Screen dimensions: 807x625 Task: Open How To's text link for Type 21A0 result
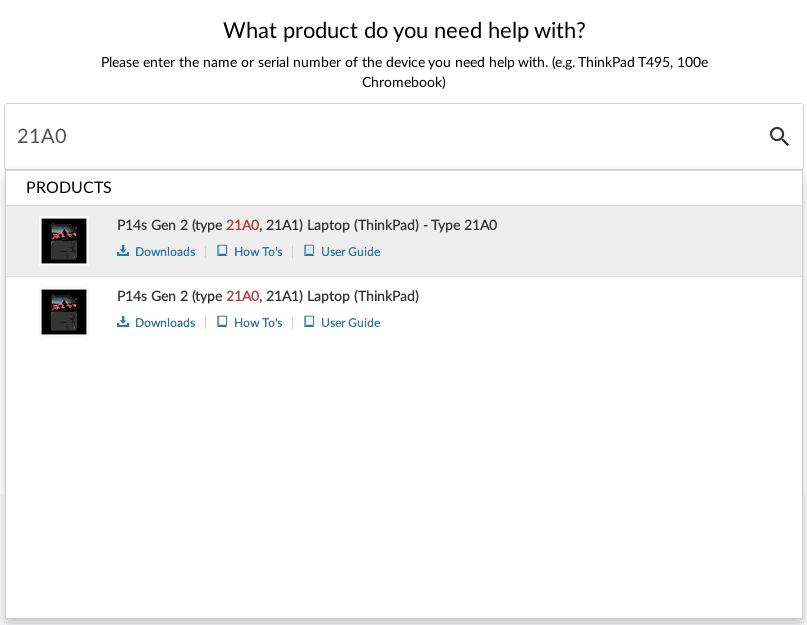tap(258, 252)
